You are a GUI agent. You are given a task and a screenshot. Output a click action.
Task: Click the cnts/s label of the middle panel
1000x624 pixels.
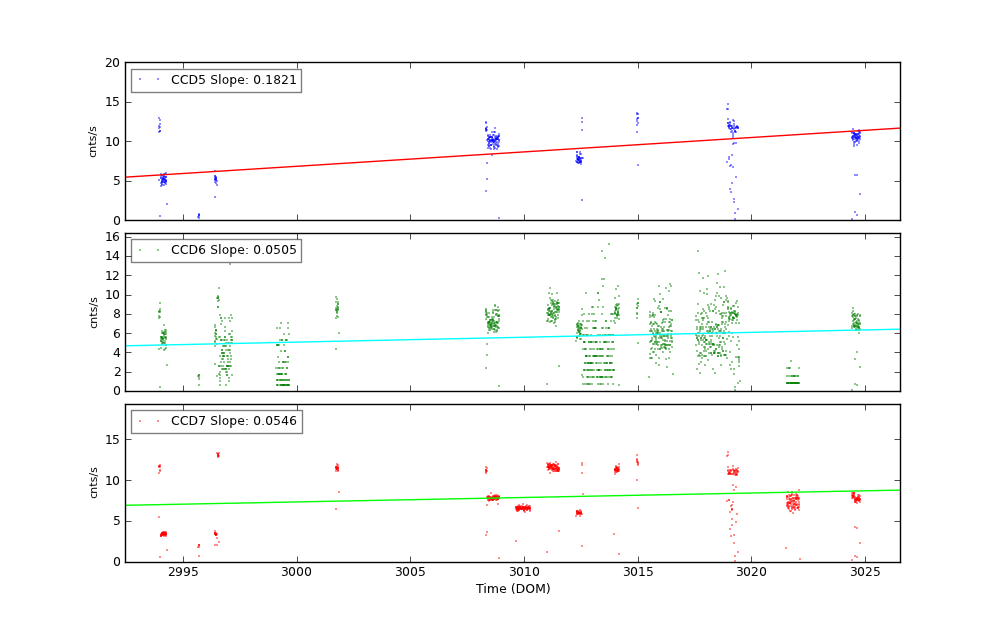click(x=93, y=312)
